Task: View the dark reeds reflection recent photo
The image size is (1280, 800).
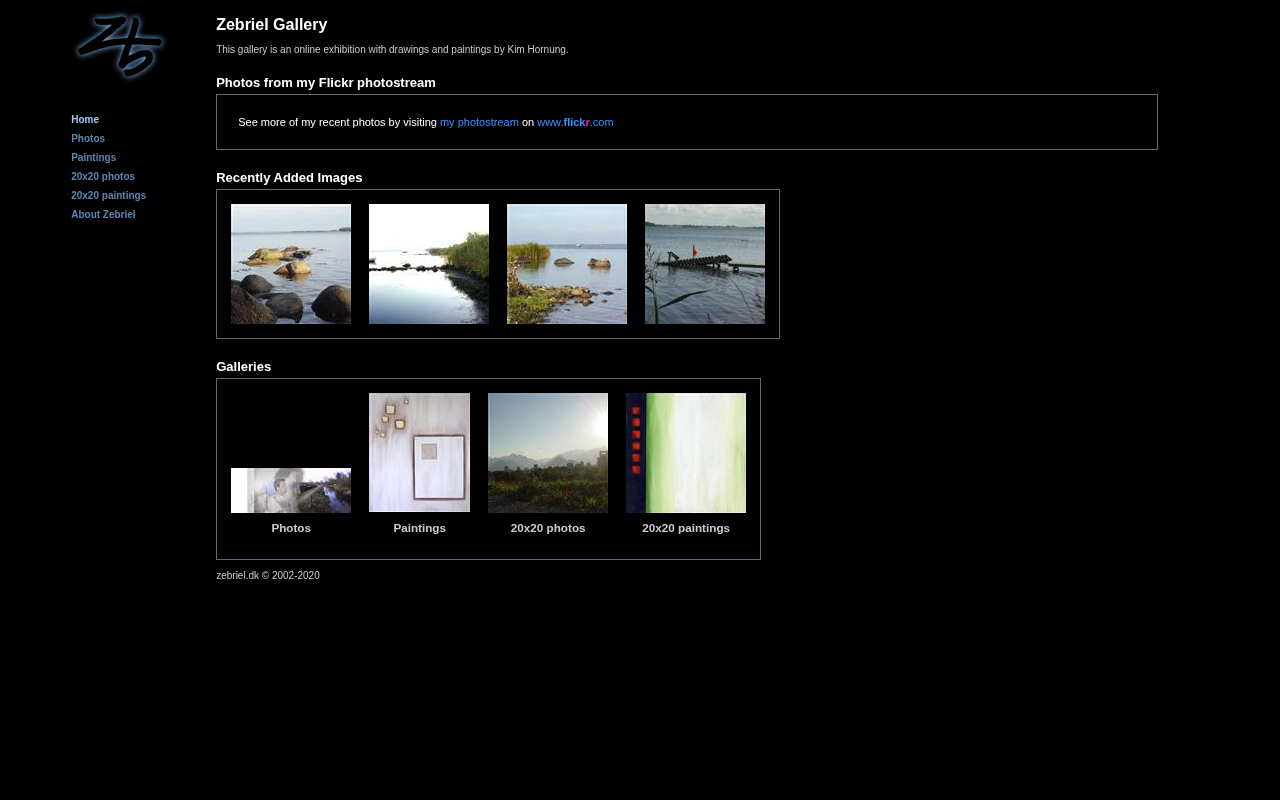Action: click(x=429, y=264)
